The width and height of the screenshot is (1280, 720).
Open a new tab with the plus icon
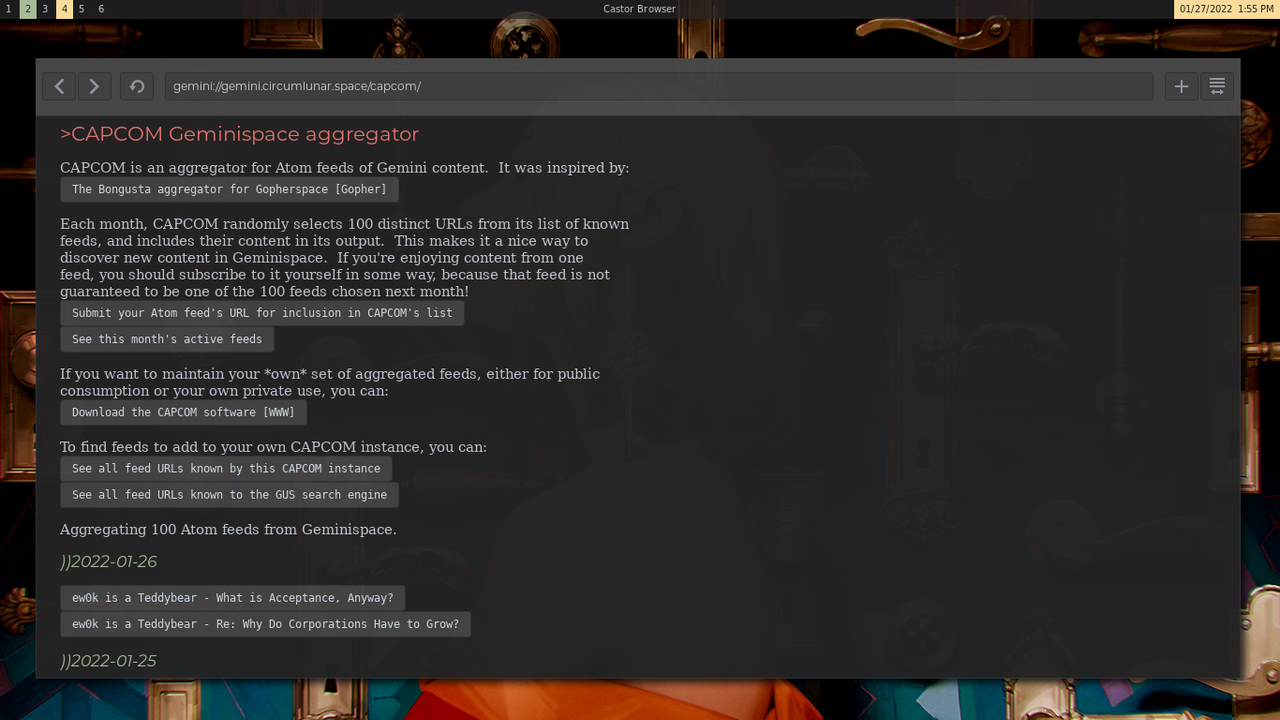coord(1181,86)
